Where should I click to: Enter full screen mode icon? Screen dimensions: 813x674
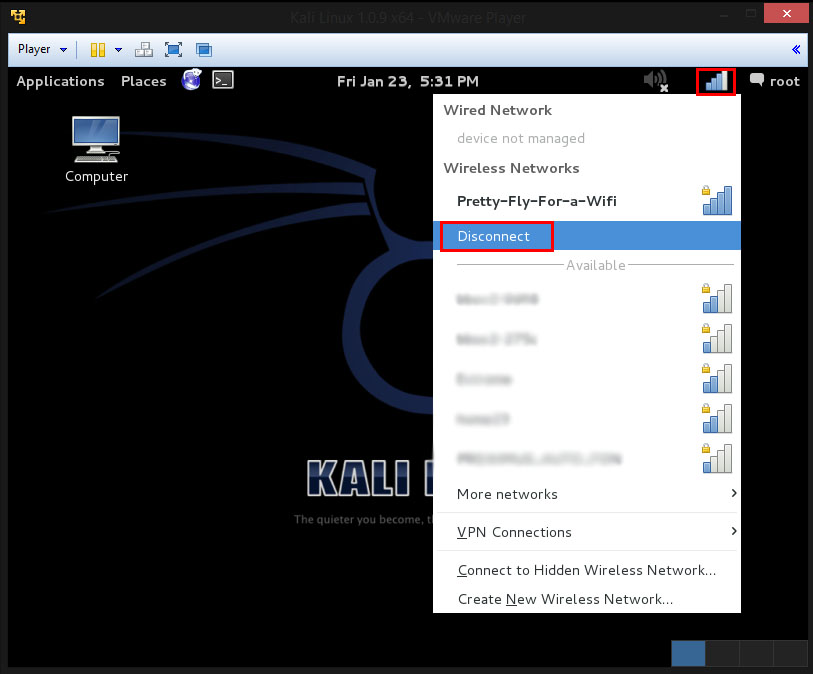[x=173, y=50]
